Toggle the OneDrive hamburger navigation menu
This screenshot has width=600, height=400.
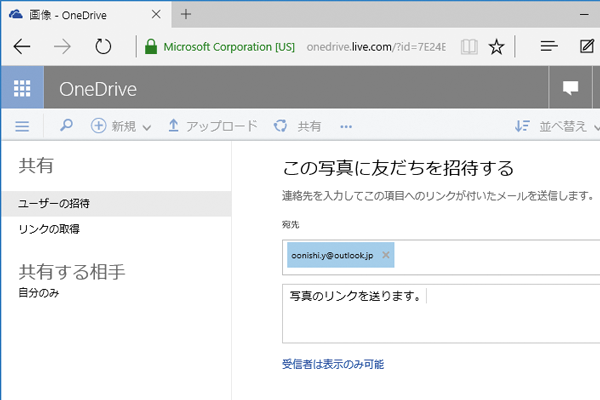point(22,126)
